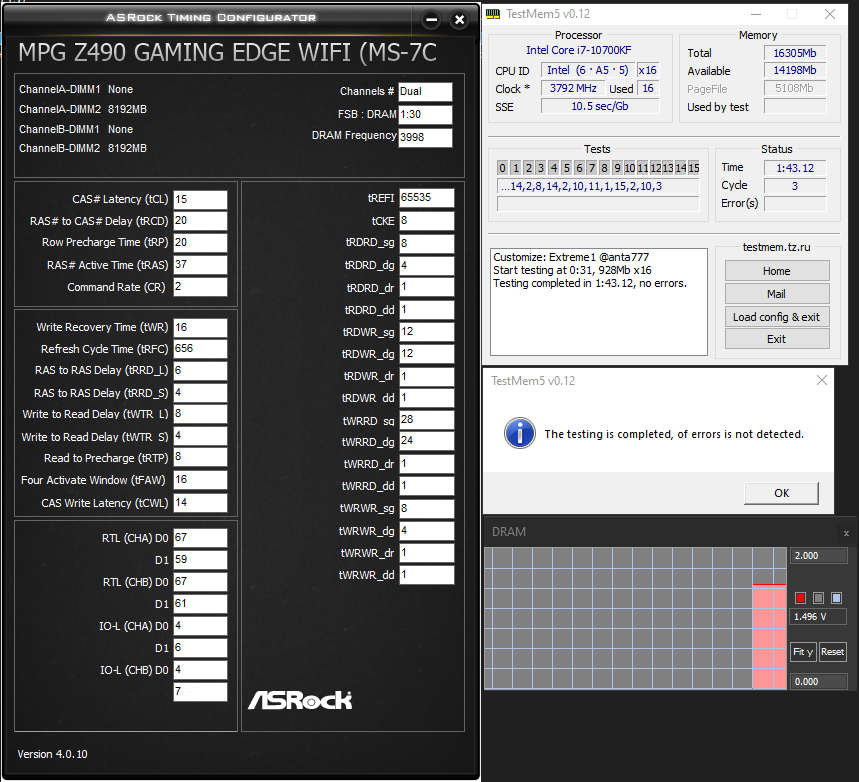Click the Clock value 3792 MHz
The height and width of the screenshot is (782, 859).
pos(573,88)
